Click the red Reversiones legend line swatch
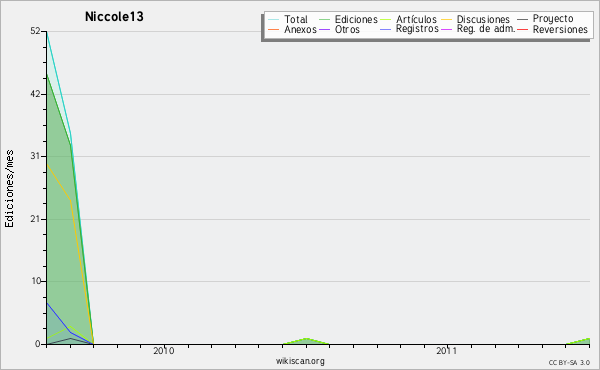This screenshot has width=600, height=370. [x=522, y=29]
